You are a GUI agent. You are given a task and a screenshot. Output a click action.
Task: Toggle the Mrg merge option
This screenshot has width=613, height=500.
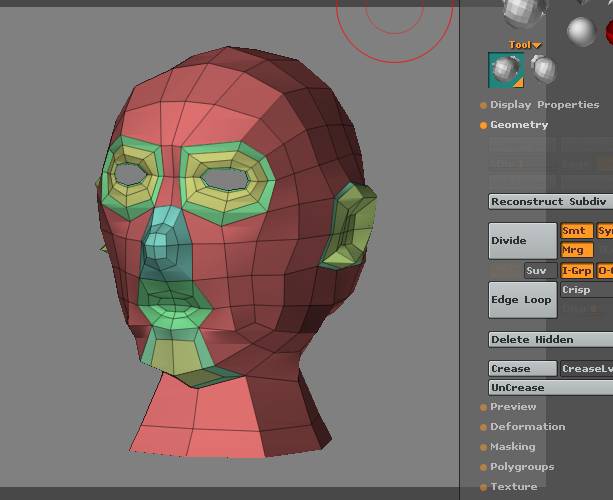576,250
